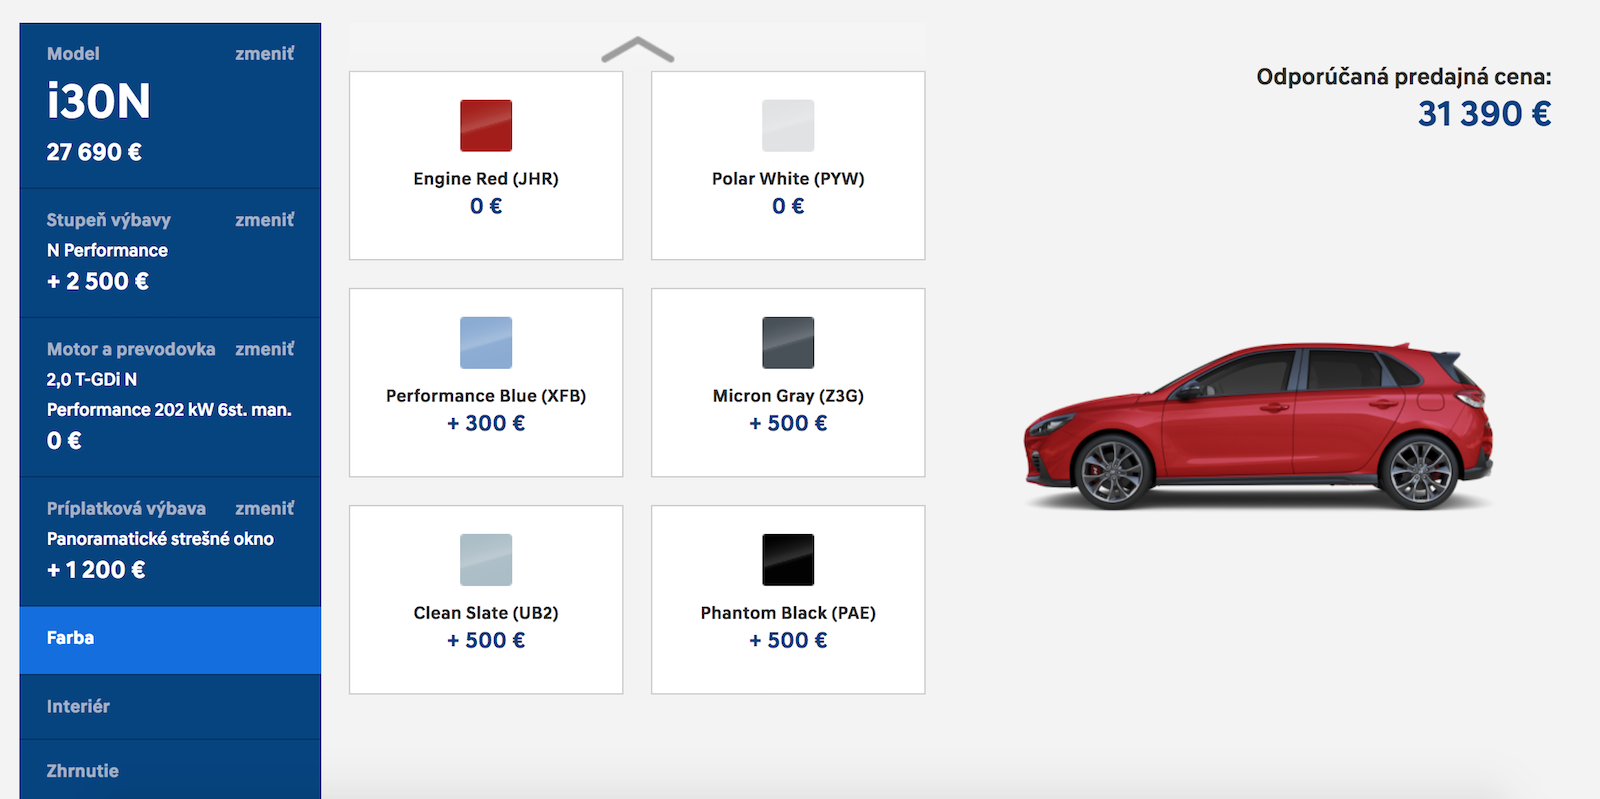Click the Odporúčaná predajná cena label
1600x799 pixels.
coord(1404,77)
